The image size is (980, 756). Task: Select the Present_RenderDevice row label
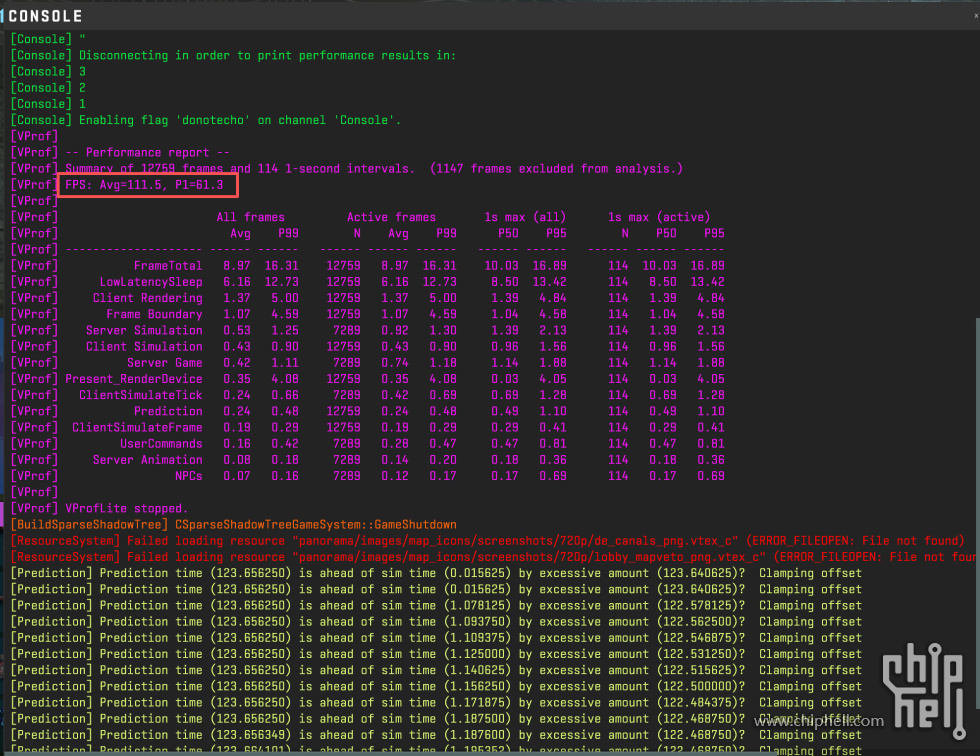[133, 379]
